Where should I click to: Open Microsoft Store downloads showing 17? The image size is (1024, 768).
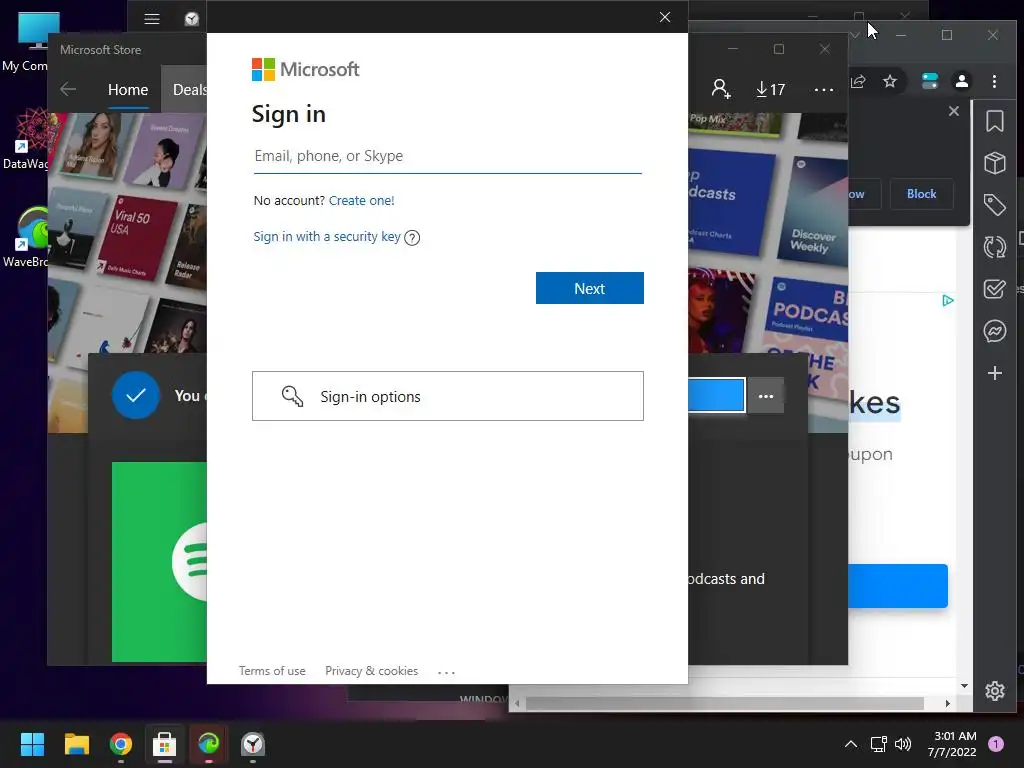(771, 89)
